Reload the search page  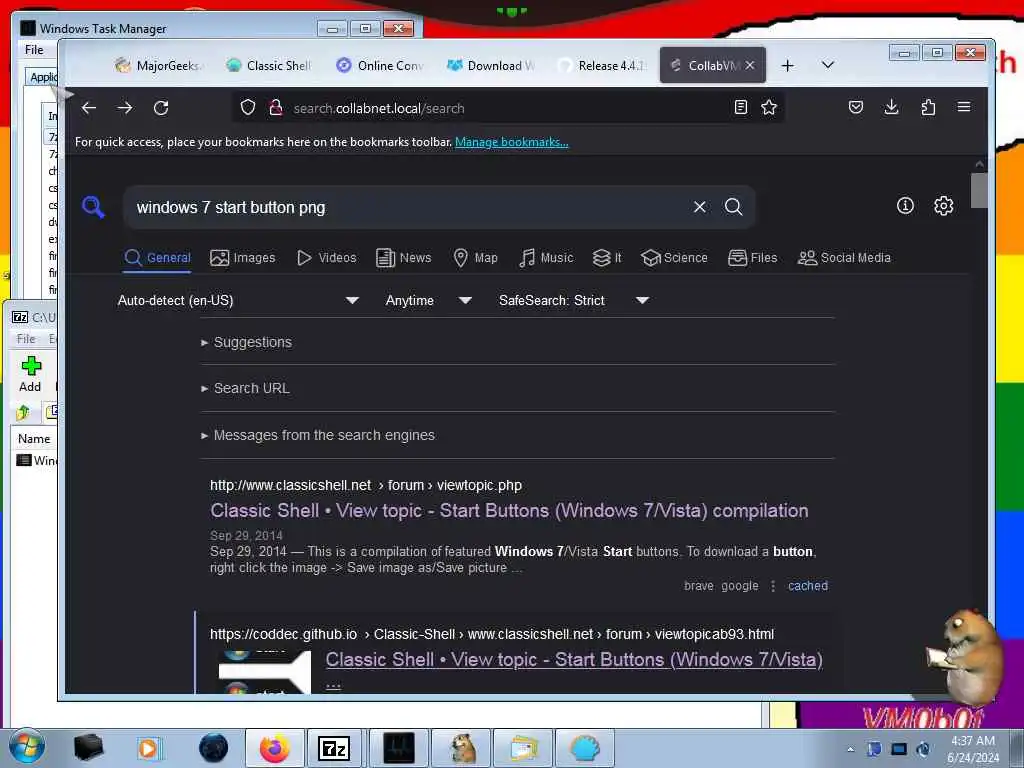(161, 108)
